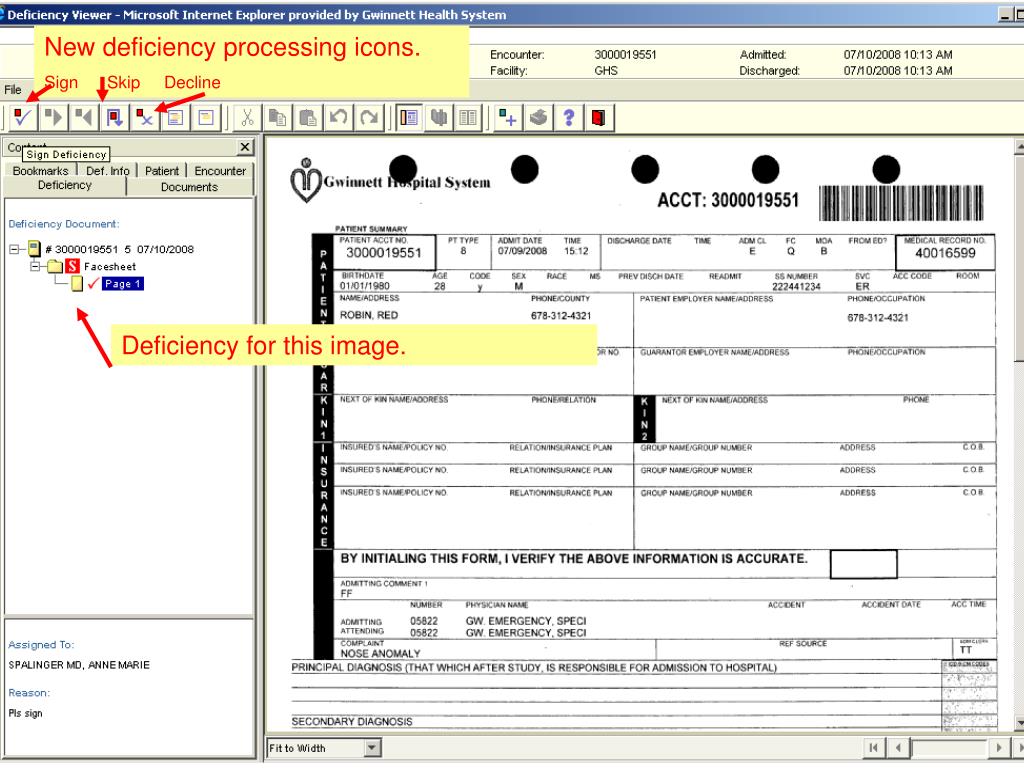Switch to the Documents tab
Image resolution: width=1024 pixels, height=768 pixels.
(189, 187)
